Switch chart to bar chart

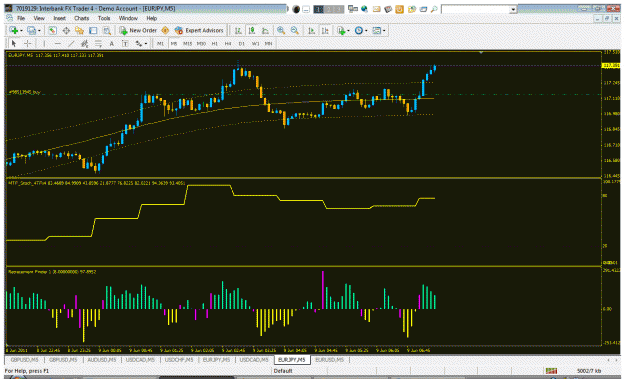(238, 30)
